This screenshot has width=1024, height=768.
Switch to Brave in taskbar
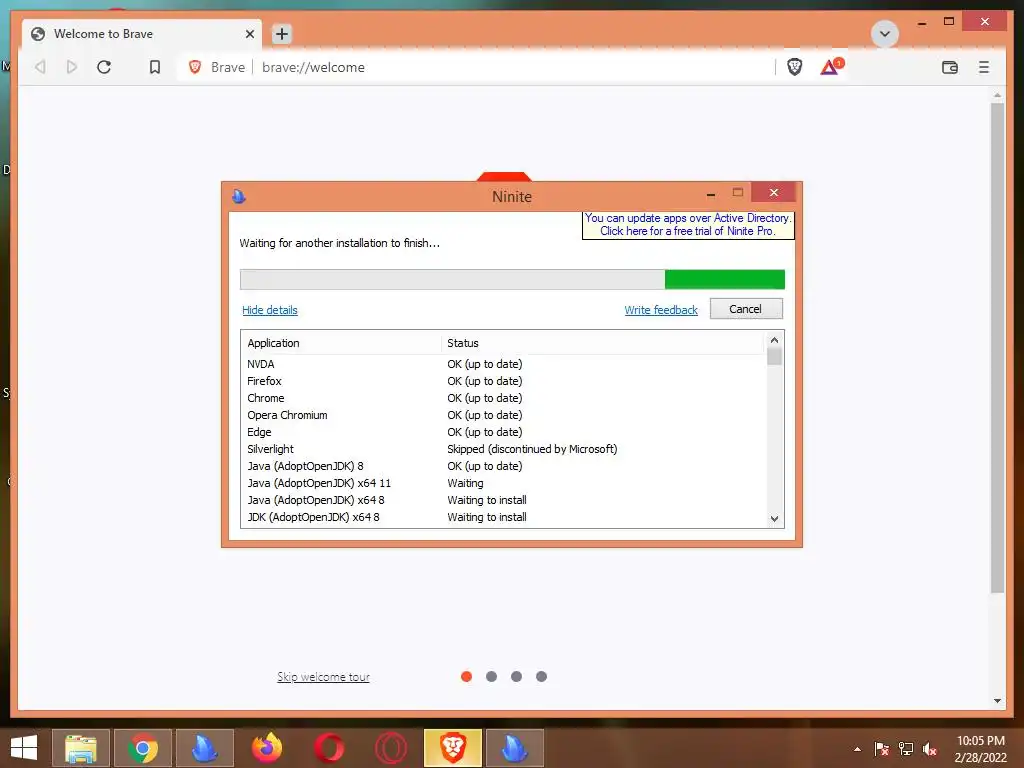click(x=453, y=748)
